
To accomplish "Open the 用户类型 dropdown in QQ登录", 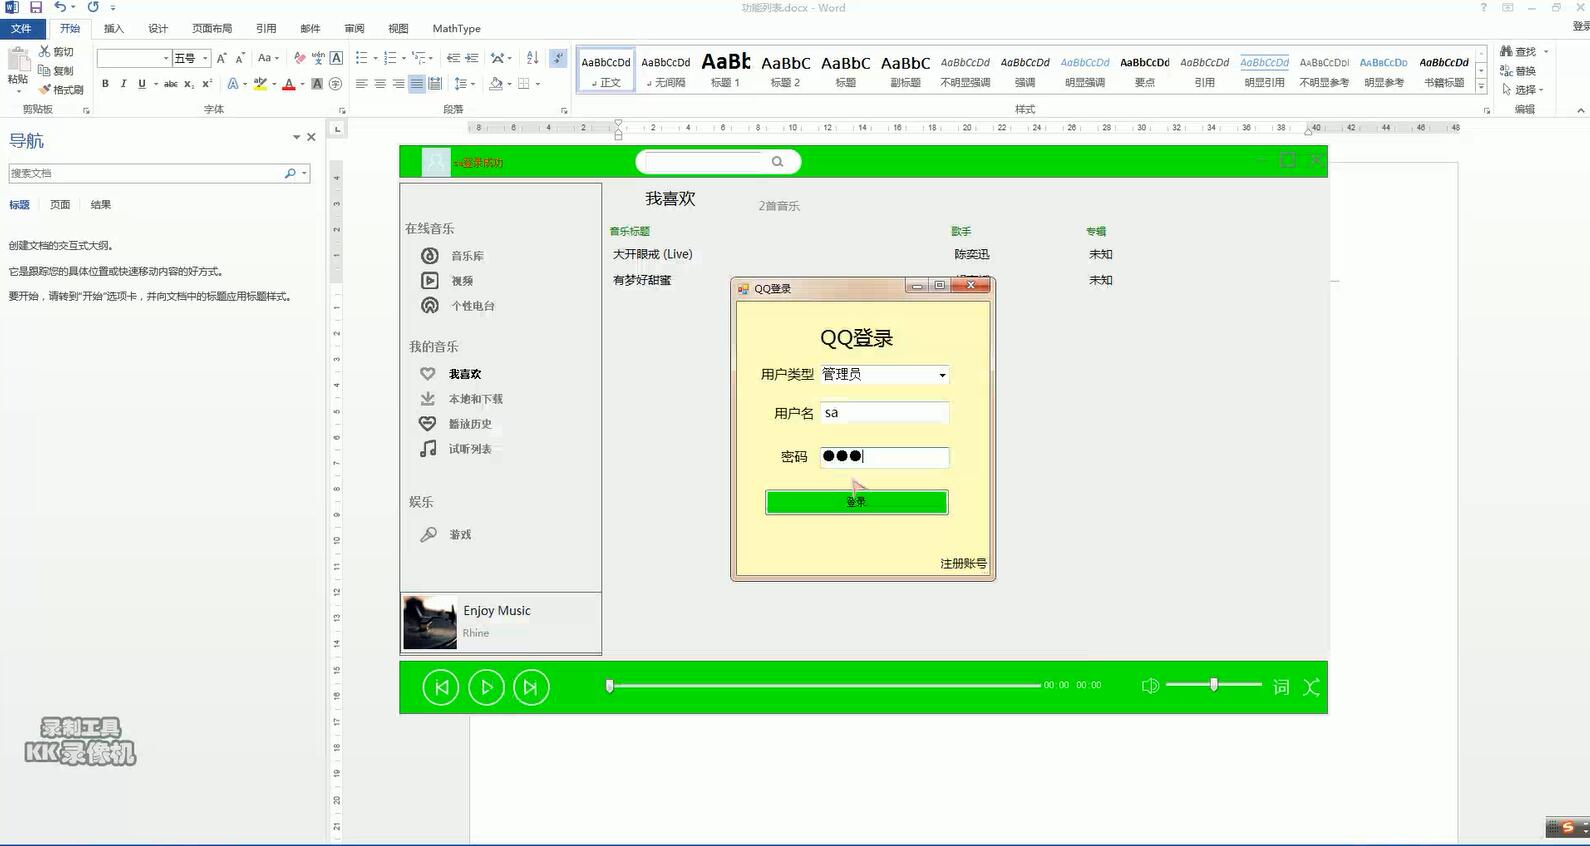I will click(942, 375).
